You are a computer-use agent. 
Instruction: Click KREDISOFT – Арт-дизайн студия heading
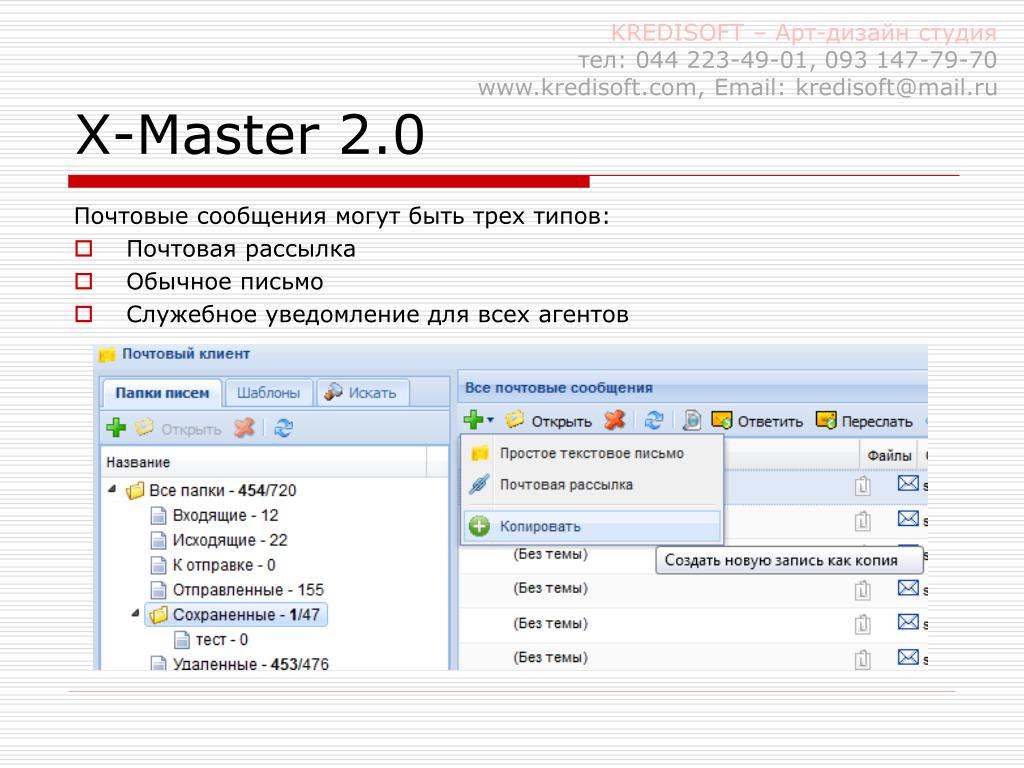[804, 32]
